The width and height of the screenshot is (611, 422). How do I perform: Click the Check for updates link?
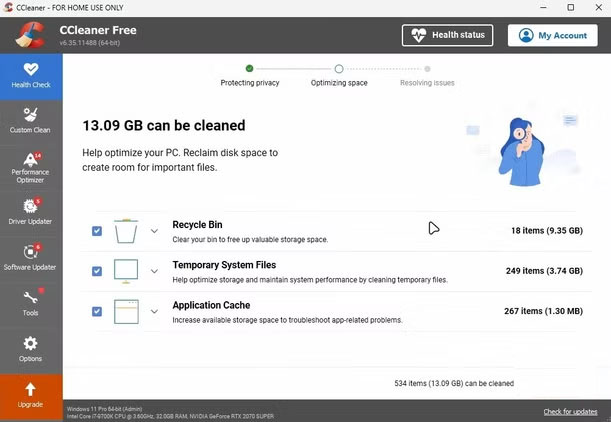click(x=570, y=412)
